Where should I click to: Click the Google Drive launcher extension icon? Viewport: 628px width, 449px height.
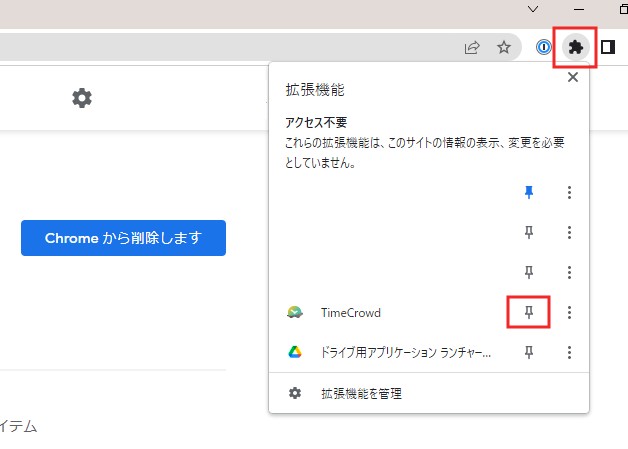tap(295, 352)
